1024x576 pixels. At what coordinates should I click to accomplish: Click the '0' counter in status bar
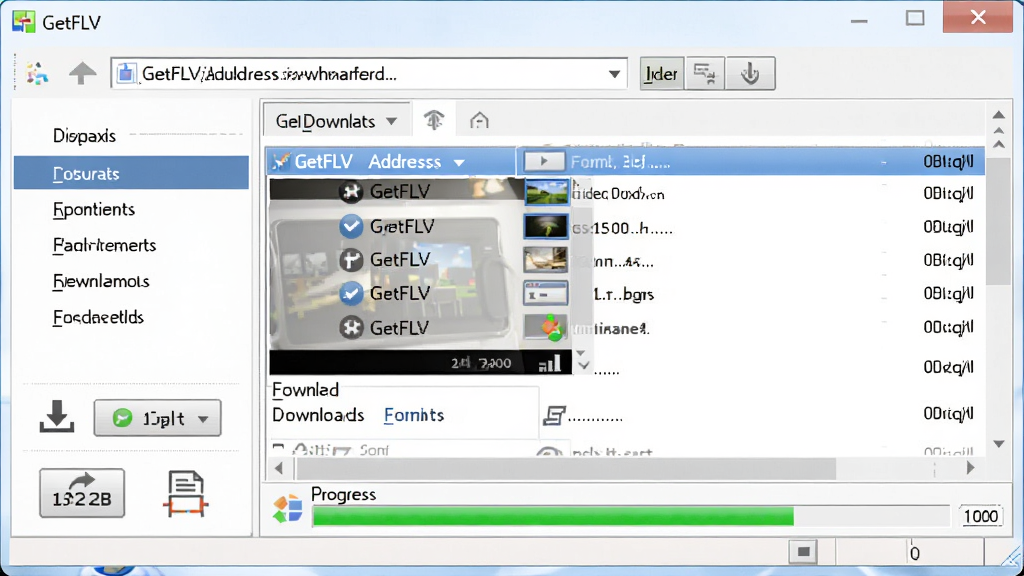point(915,554)
